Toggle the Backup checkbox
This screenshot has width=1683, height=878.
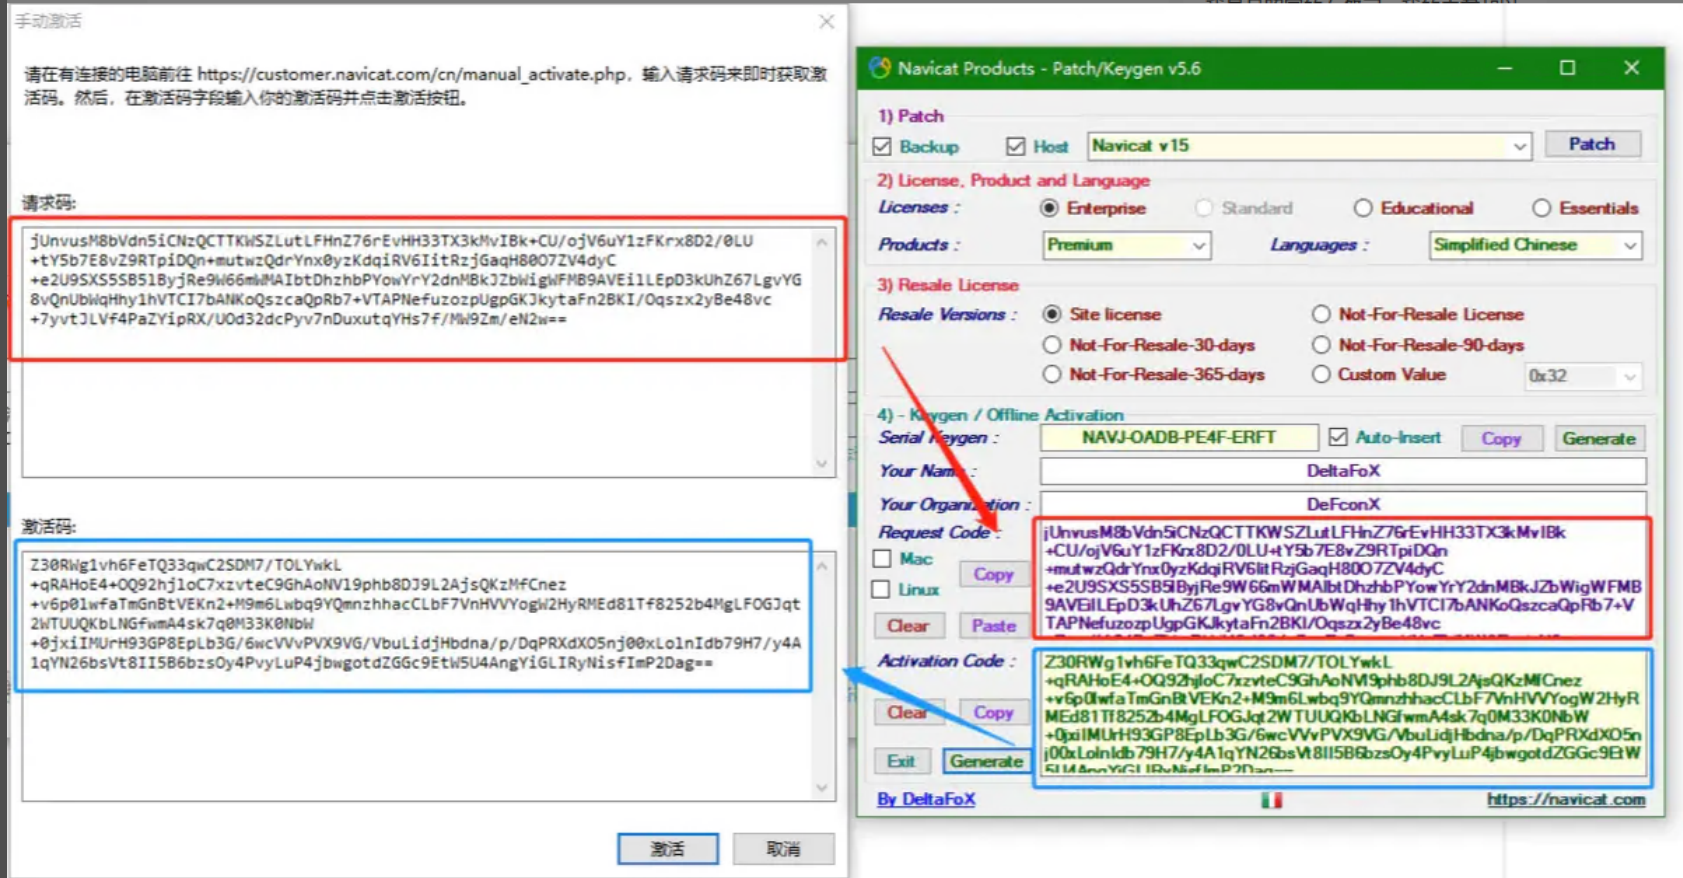point(882,146)
